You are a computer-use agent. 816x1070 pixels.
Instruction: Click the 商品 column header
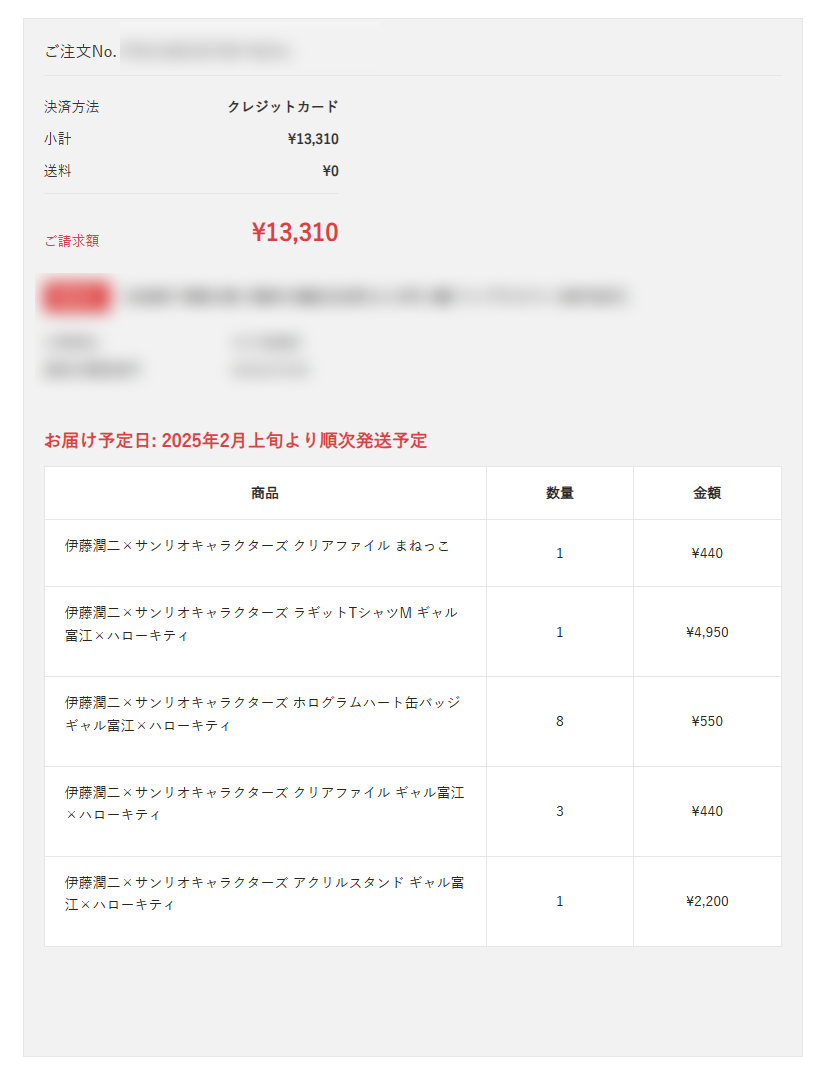point(265,493)
